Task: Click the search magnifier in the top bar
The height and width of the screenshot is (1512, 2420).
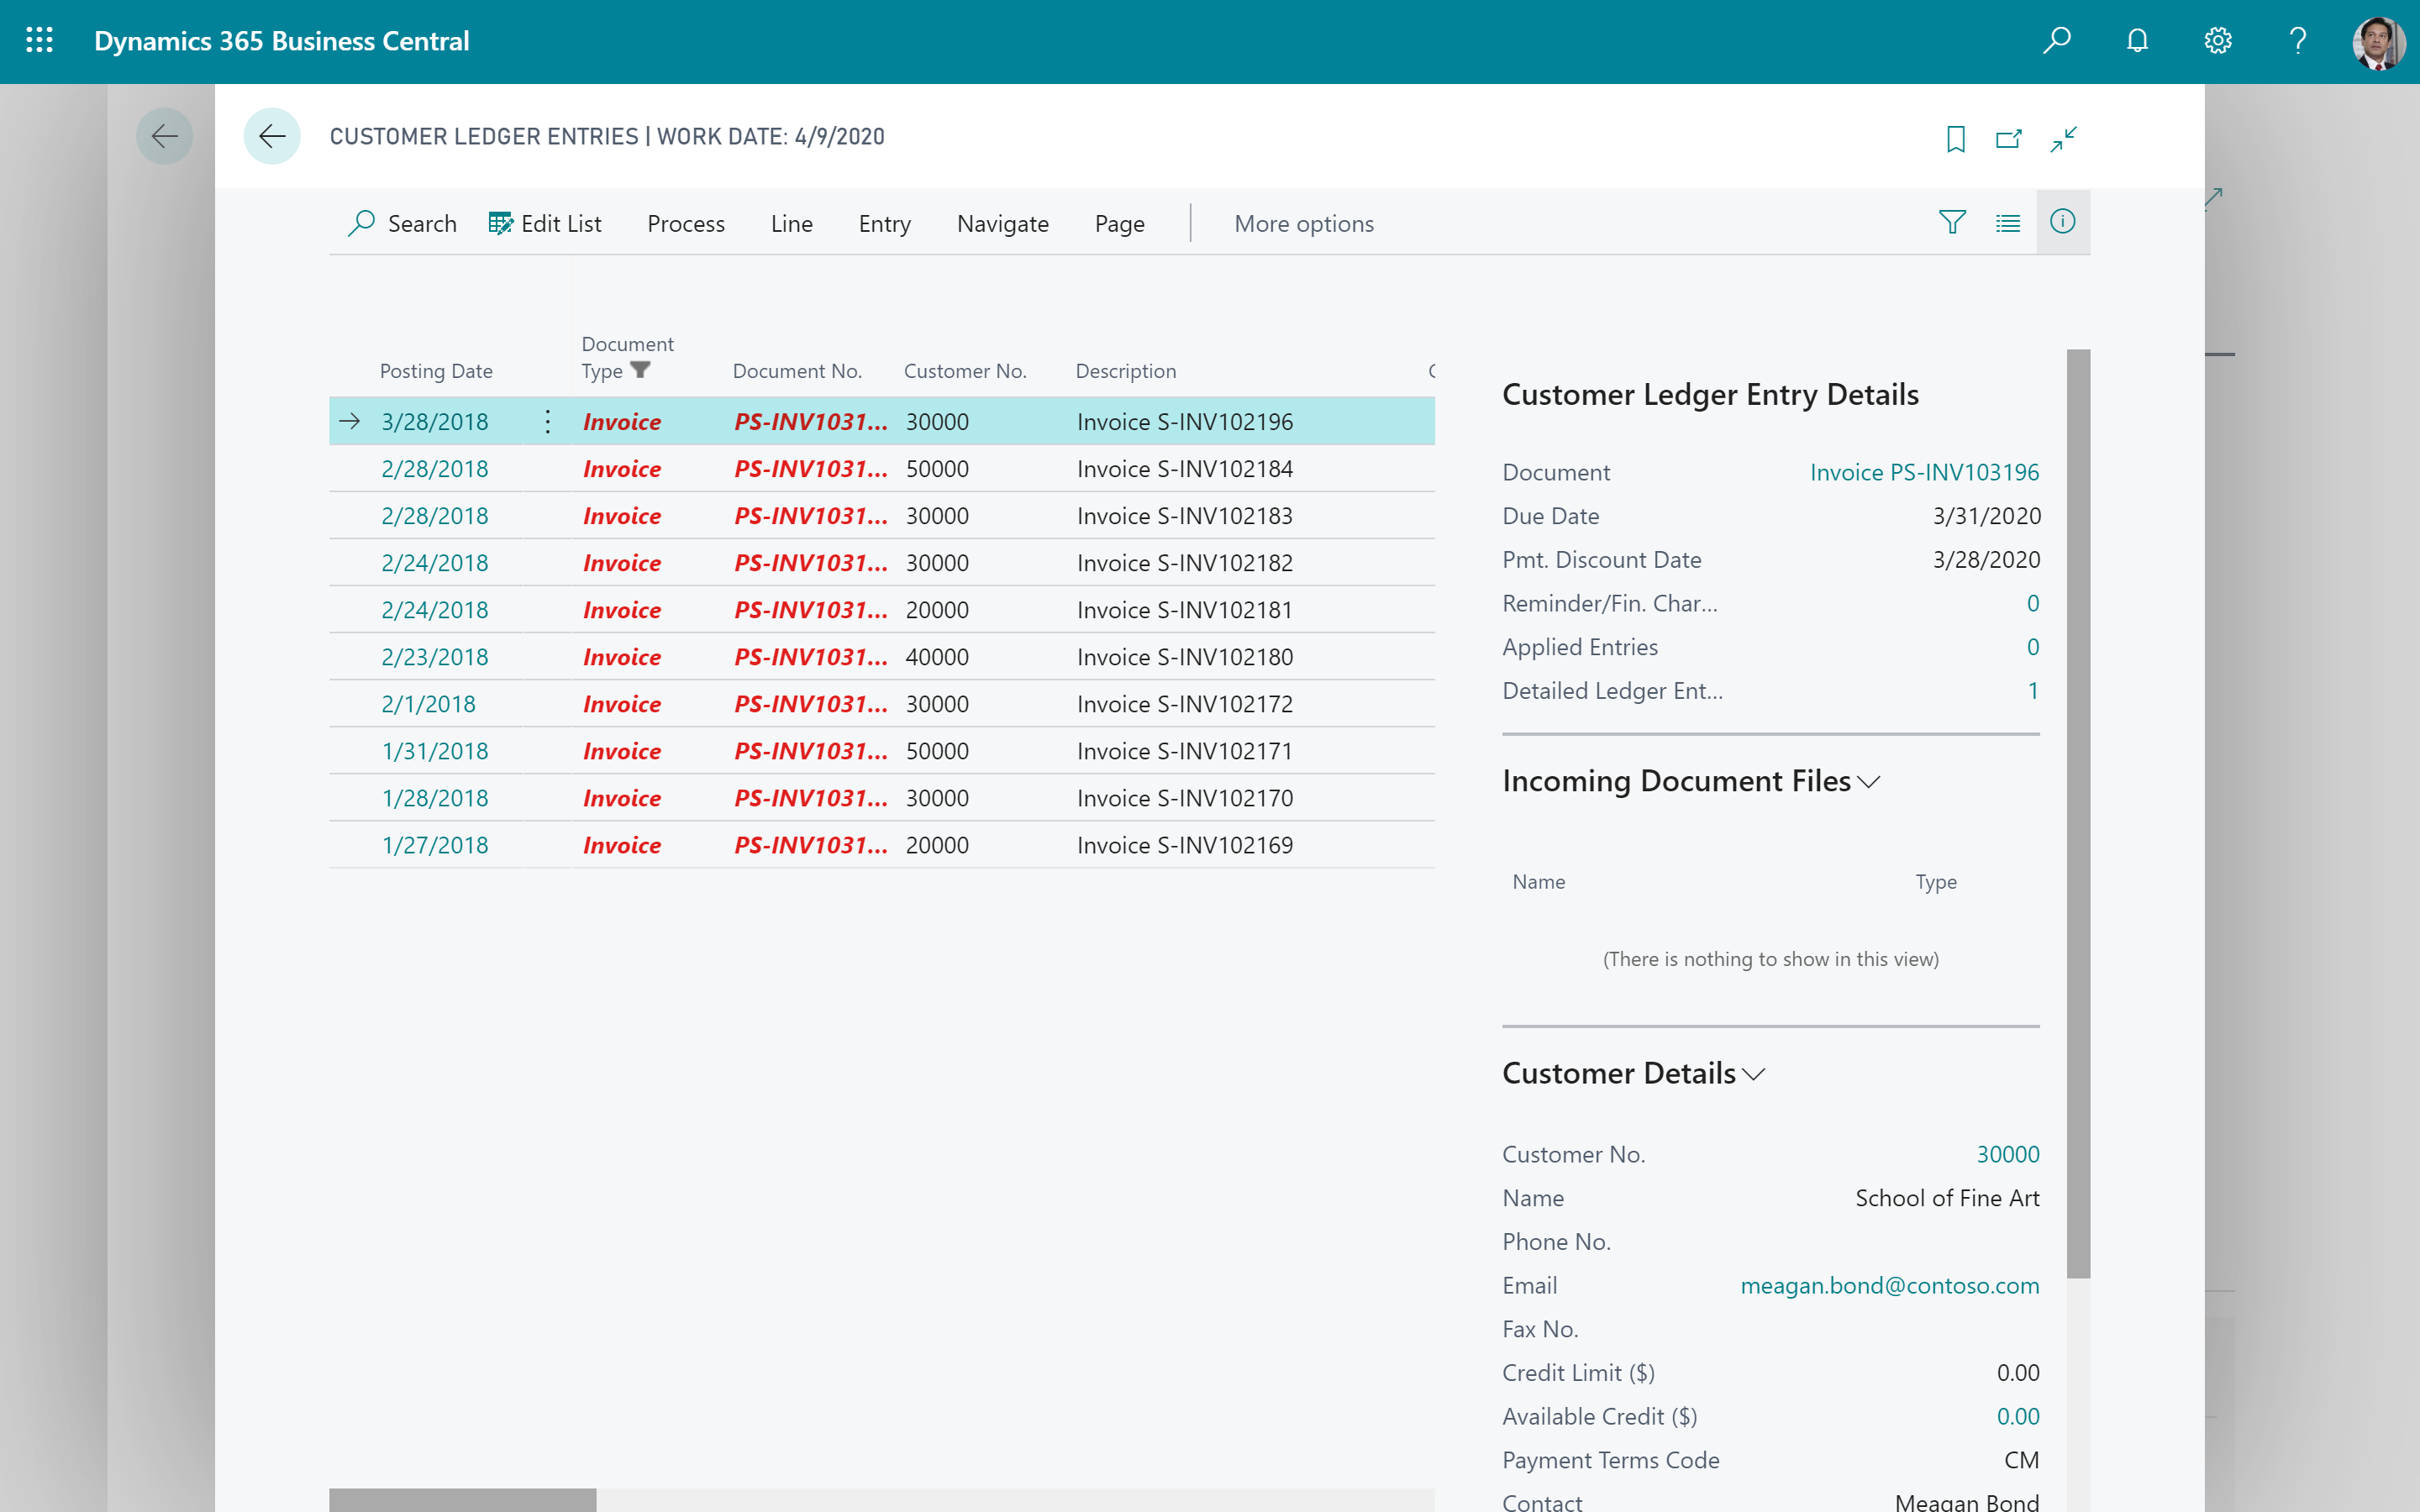Action: tap(2057, 41)
